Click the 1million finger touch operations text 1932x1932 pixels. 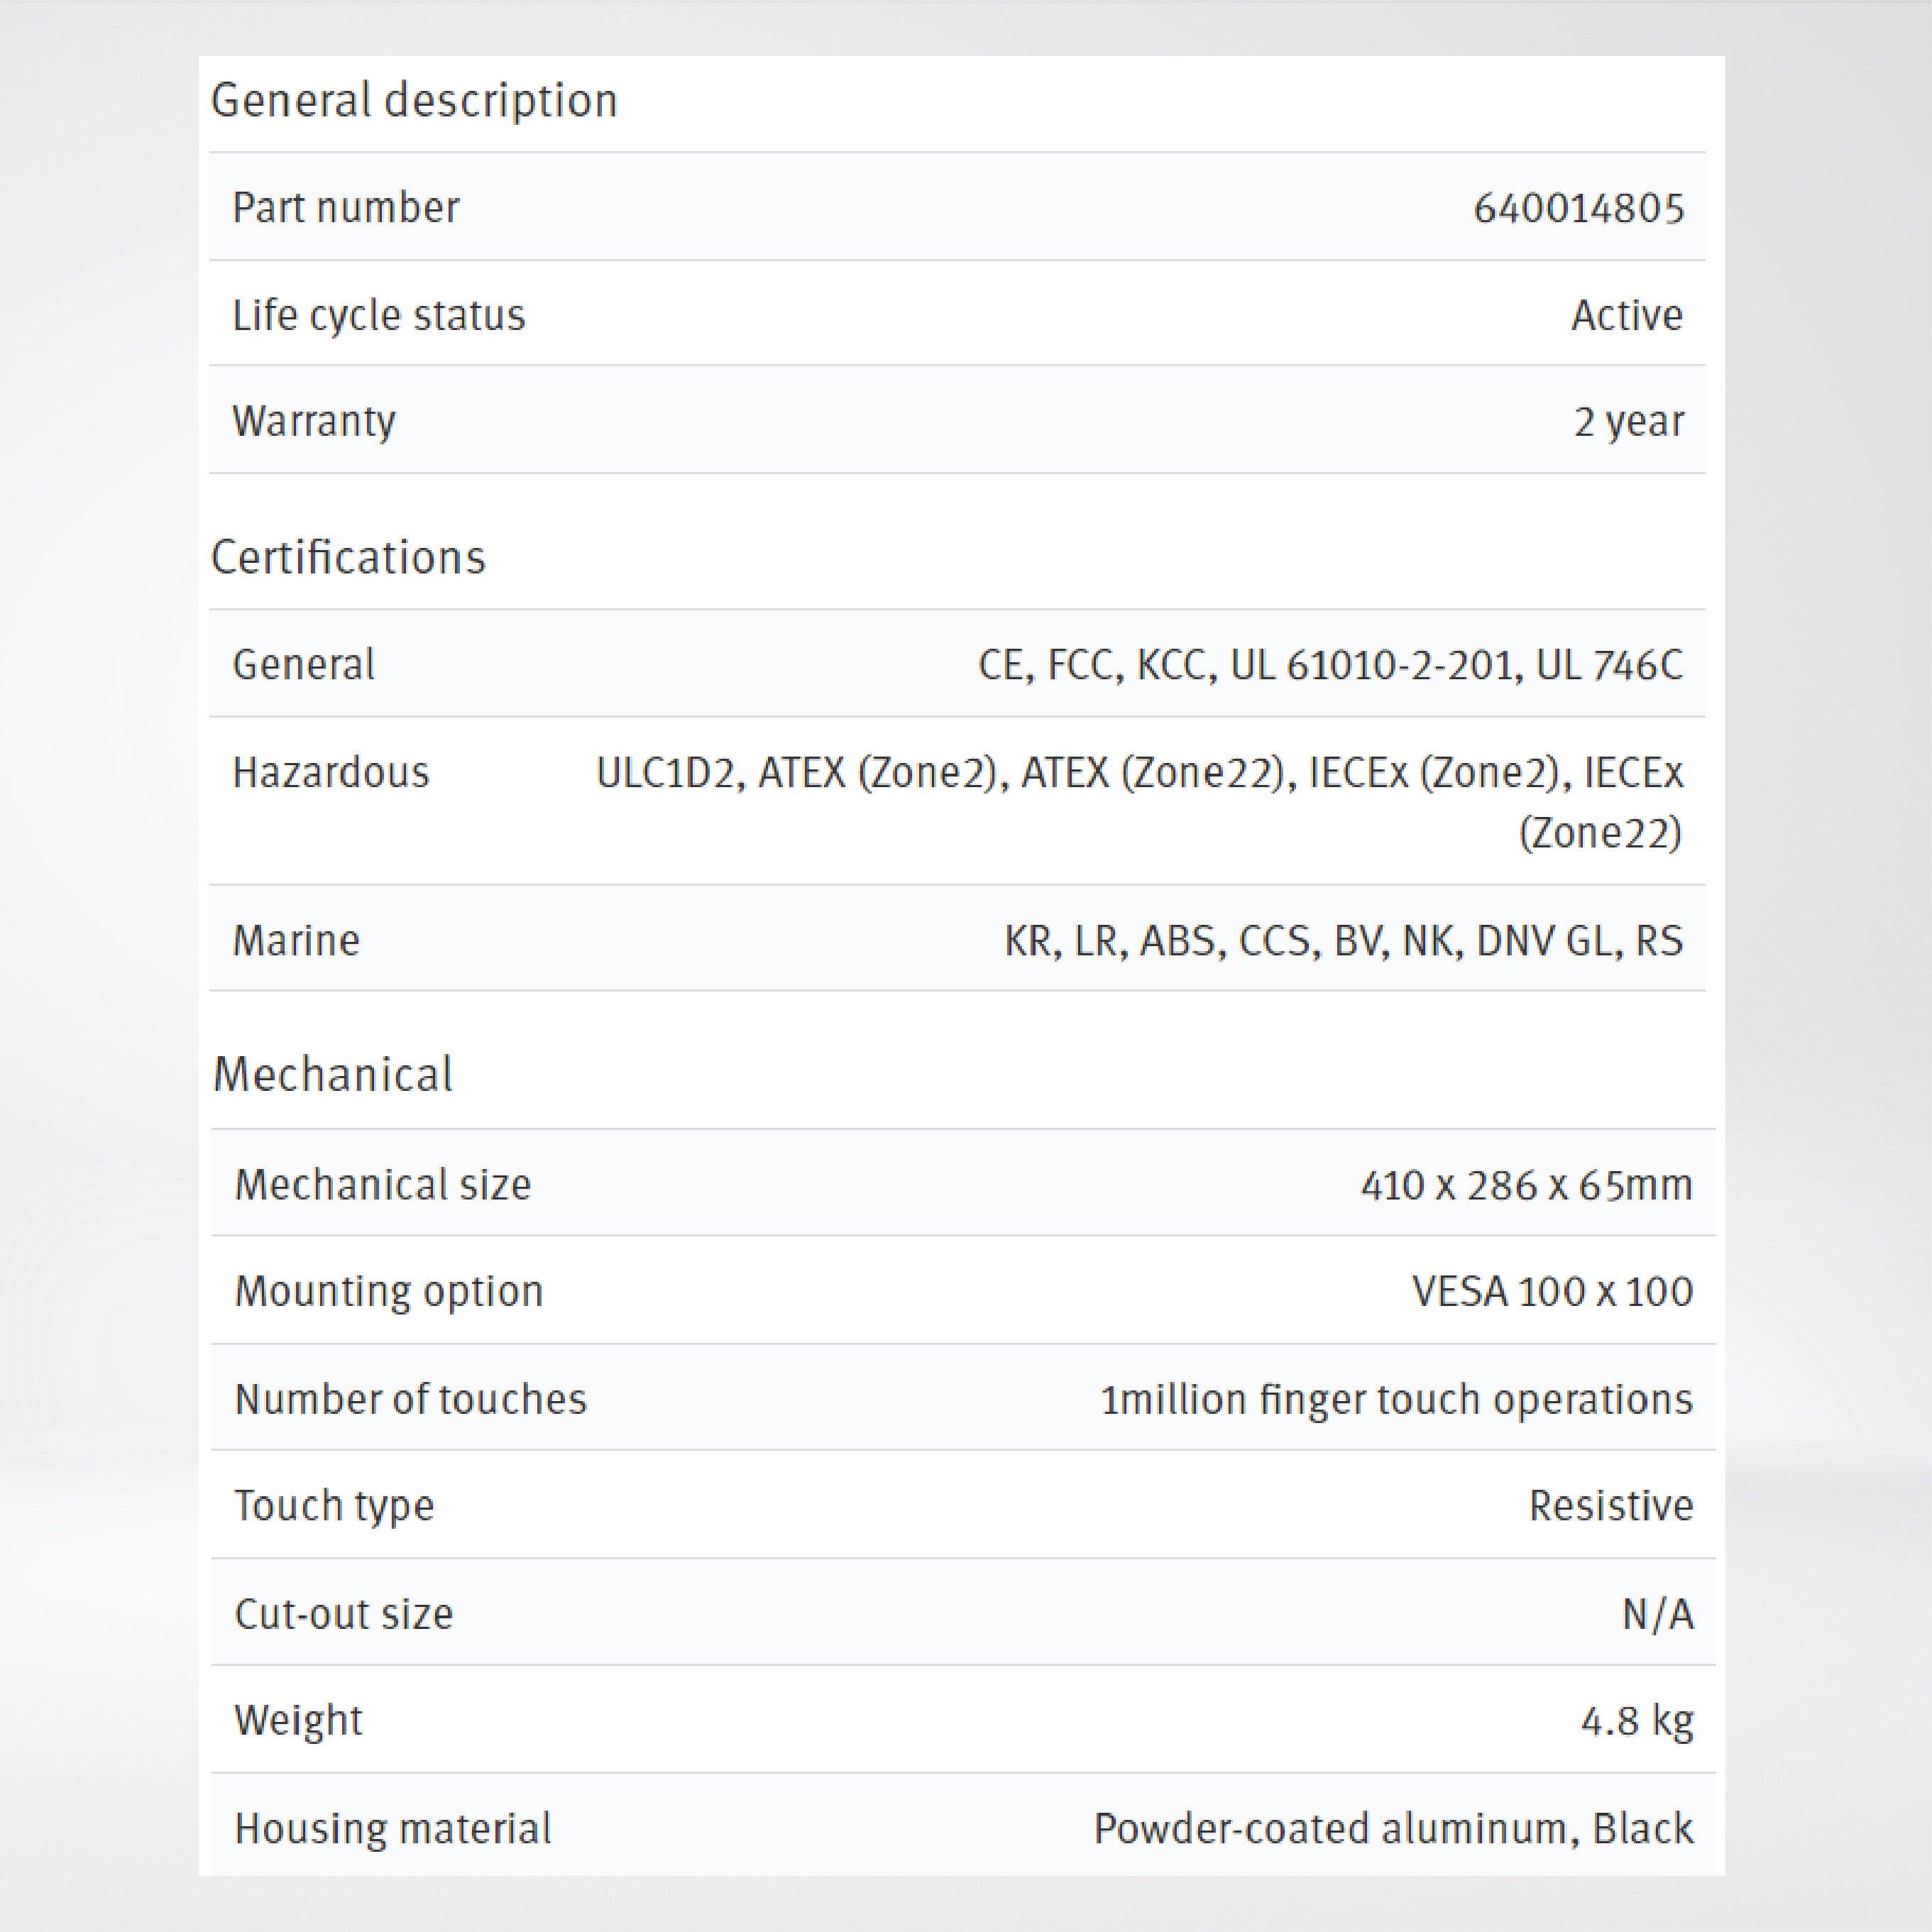coord(1396,1399)
